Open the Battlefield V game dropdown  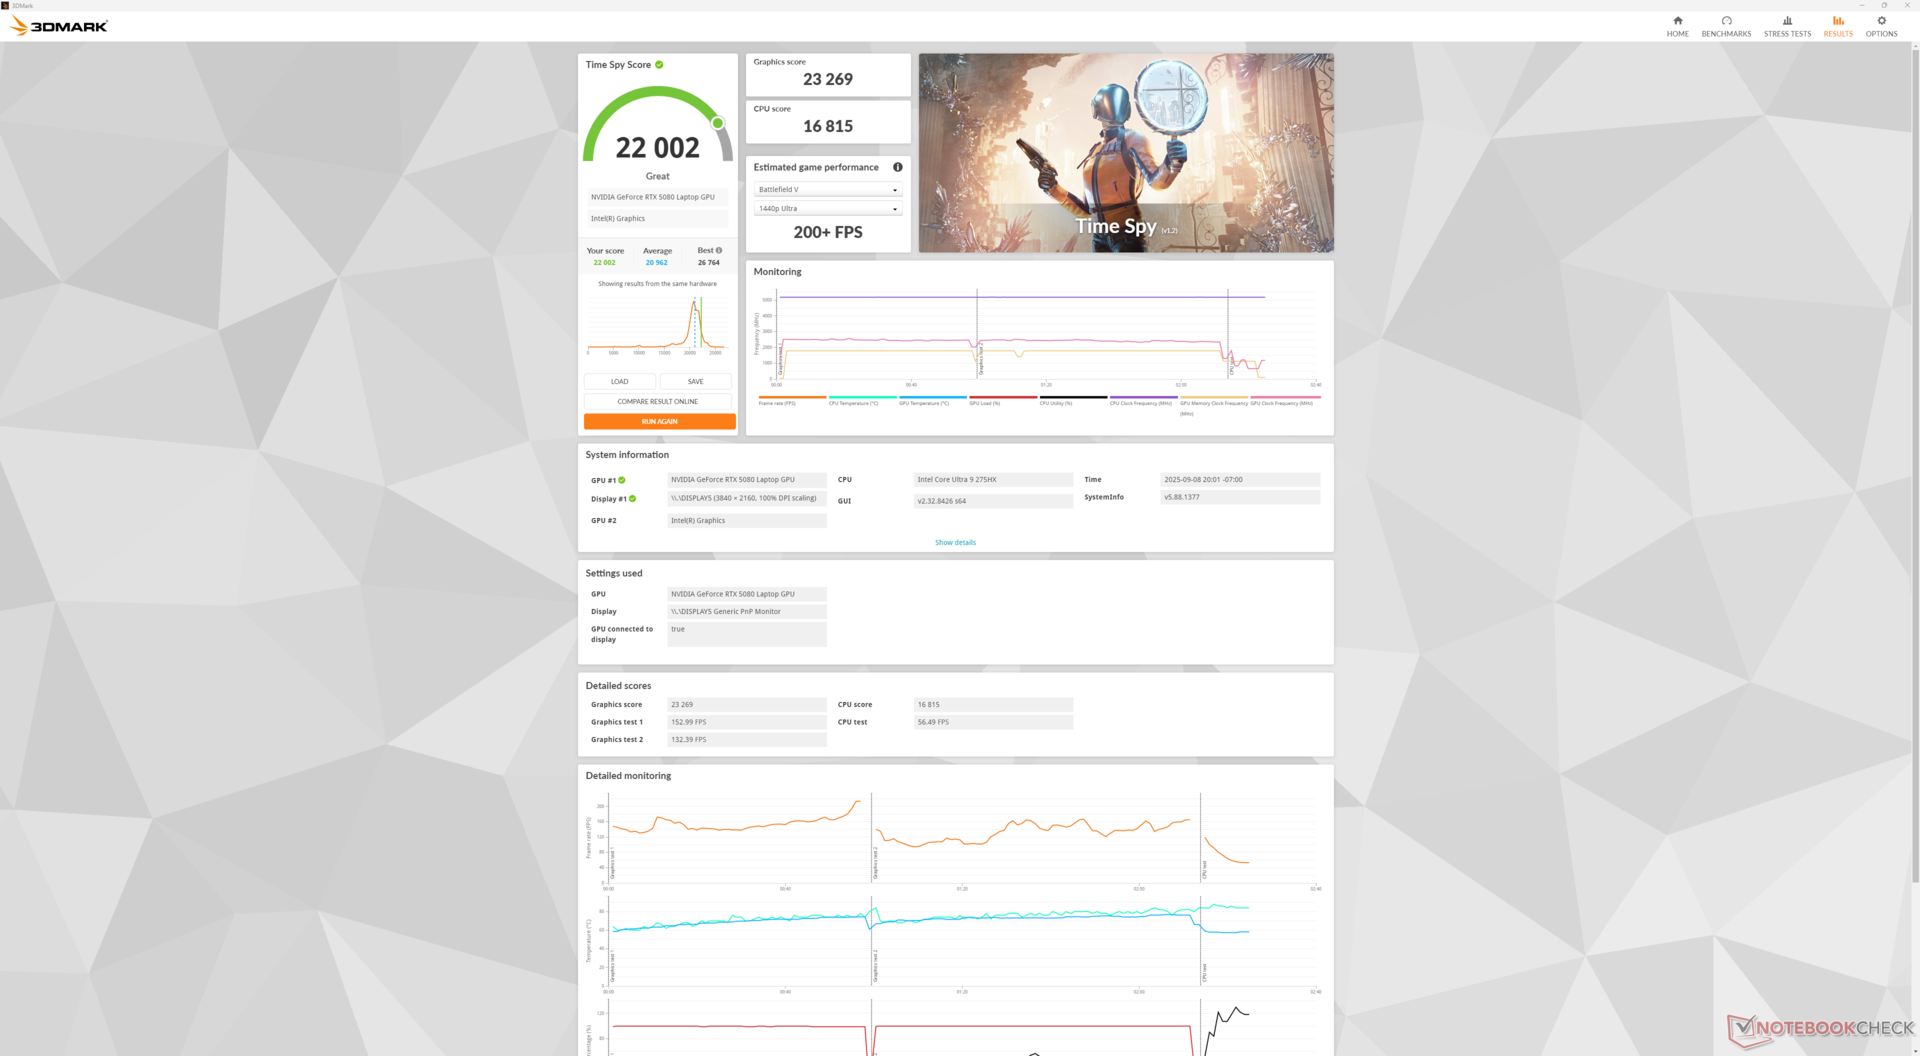tap(828, 189)
